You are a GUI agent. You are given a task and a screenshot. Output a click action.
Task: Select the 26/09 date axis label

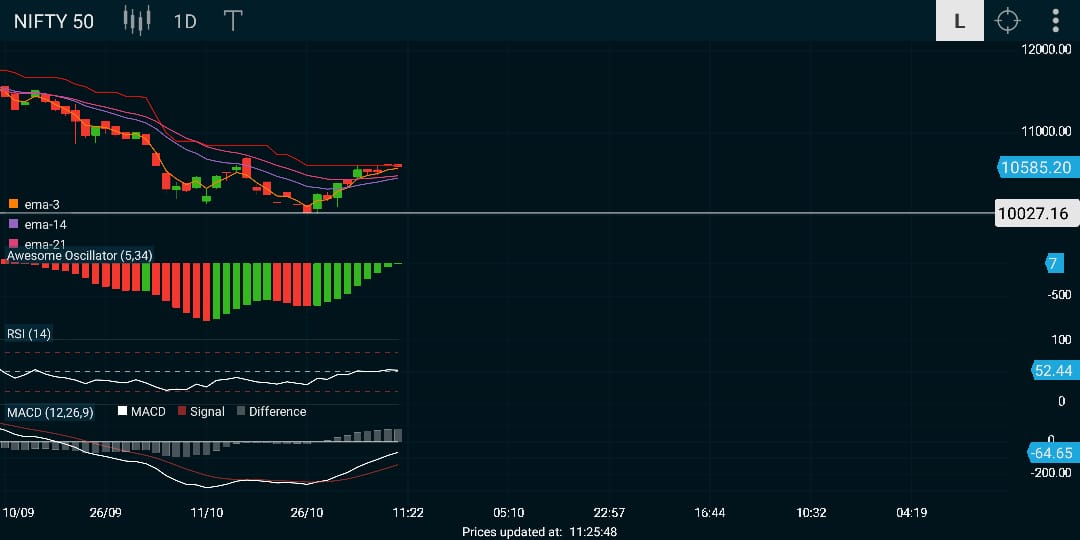[105, 512]
